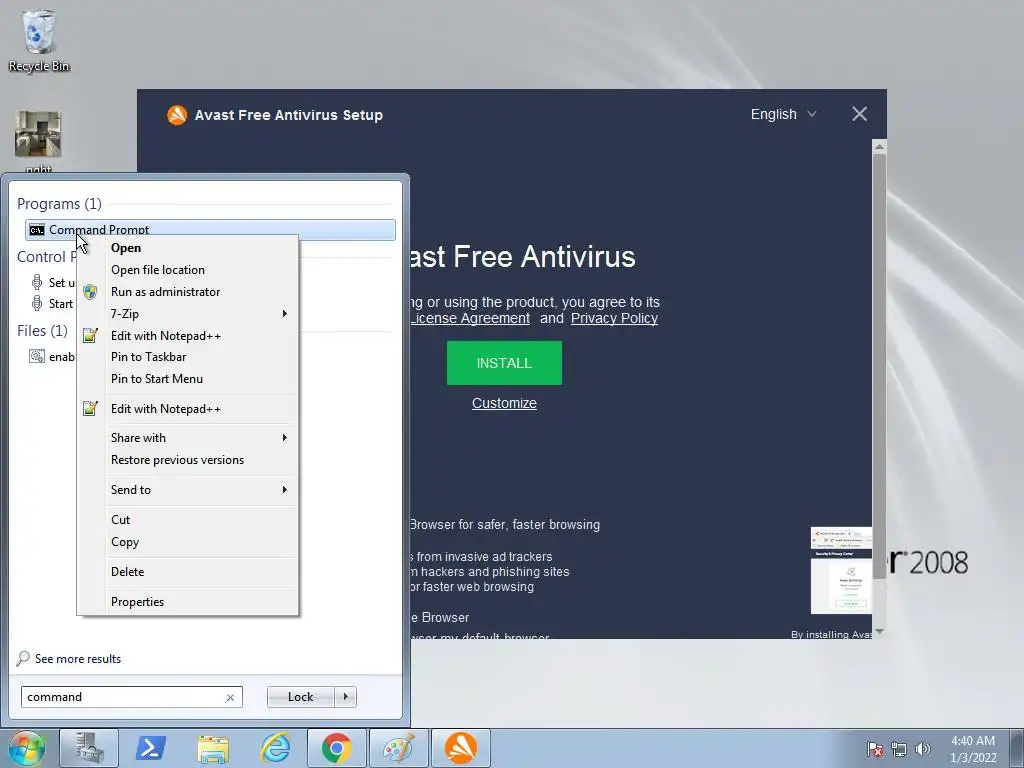1024x768 pixels.
Task: Choose Run as administrator
Action: click(165, 292)
